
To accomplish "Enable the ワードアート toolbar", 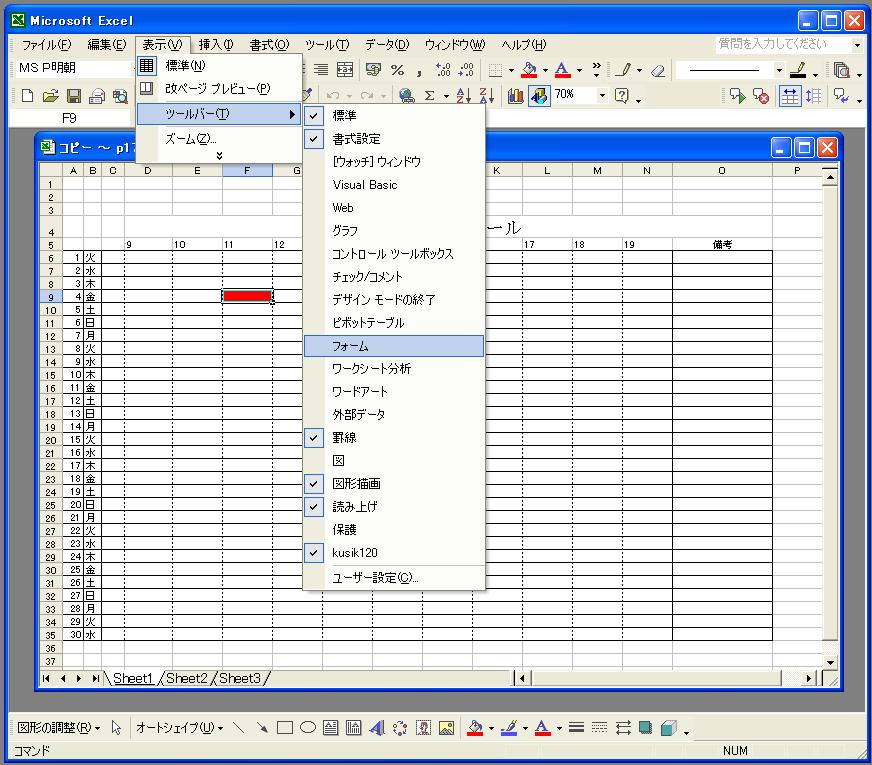I will point(394,391).
